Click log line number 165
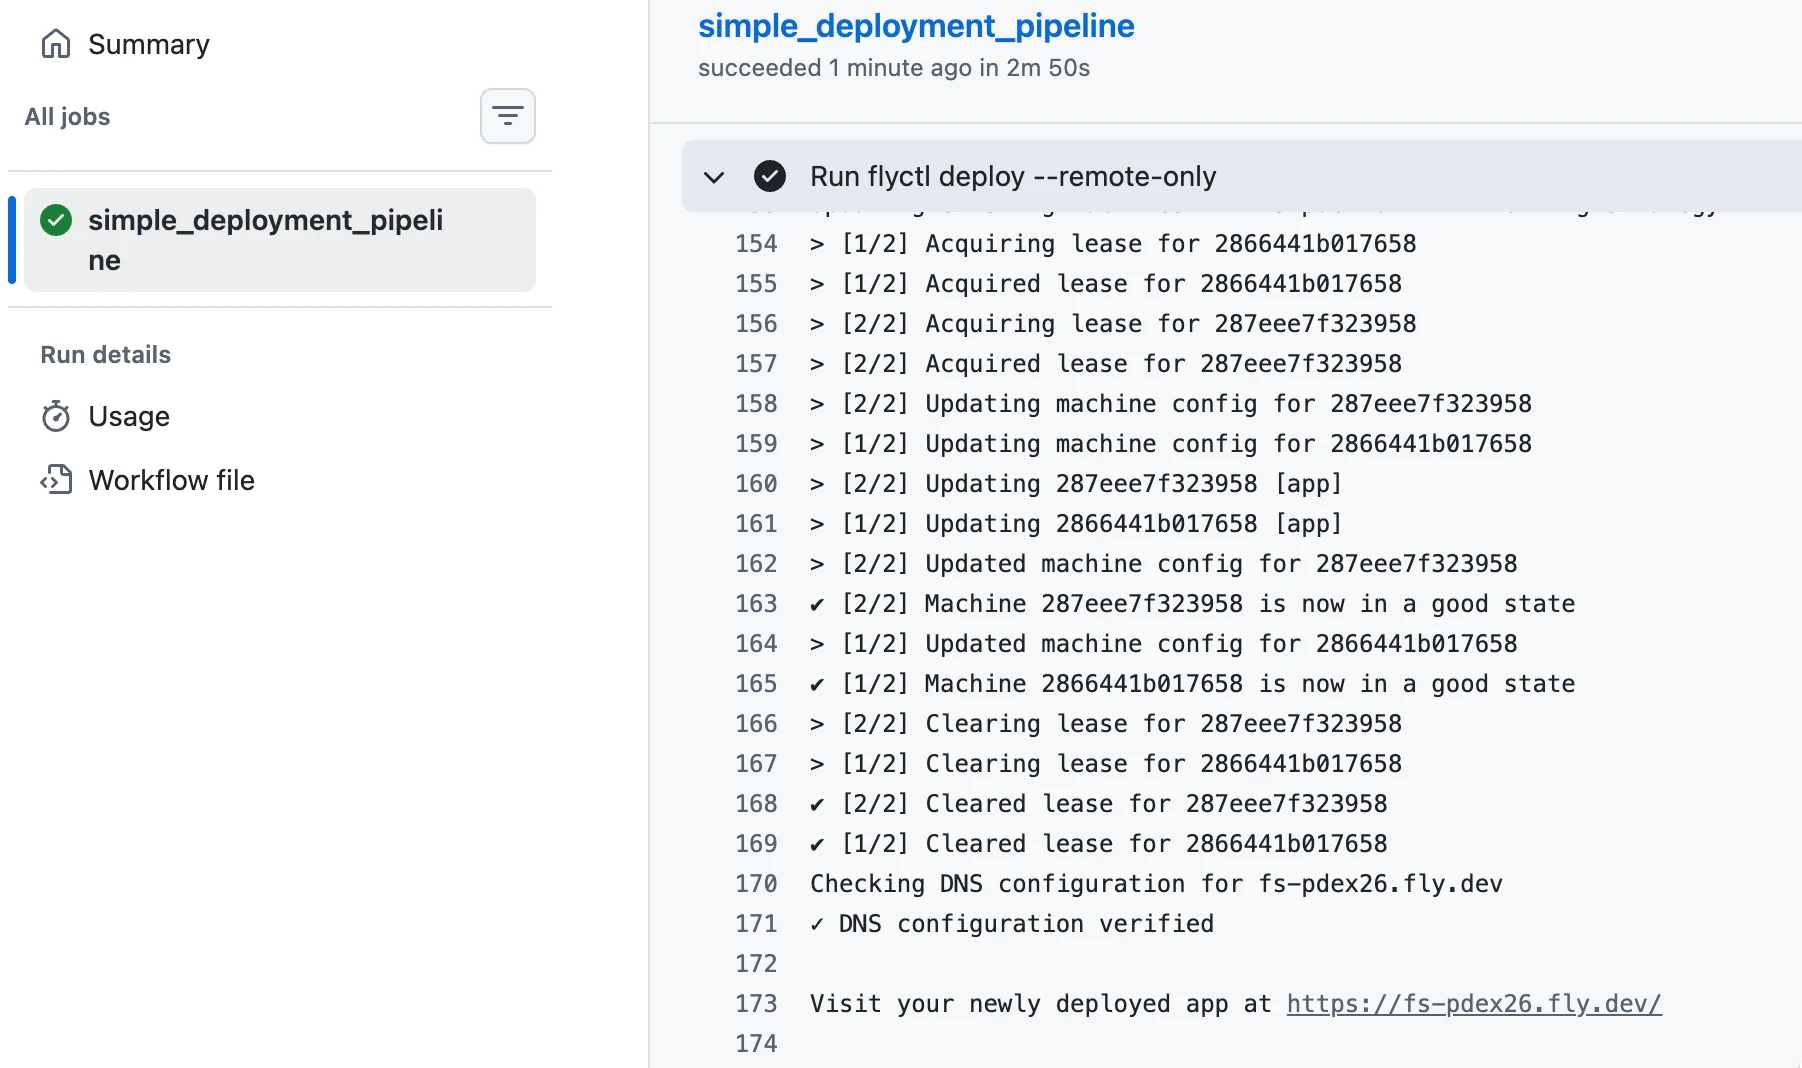The width and height of the screenshot is (1802, 1068). (756, 684)
